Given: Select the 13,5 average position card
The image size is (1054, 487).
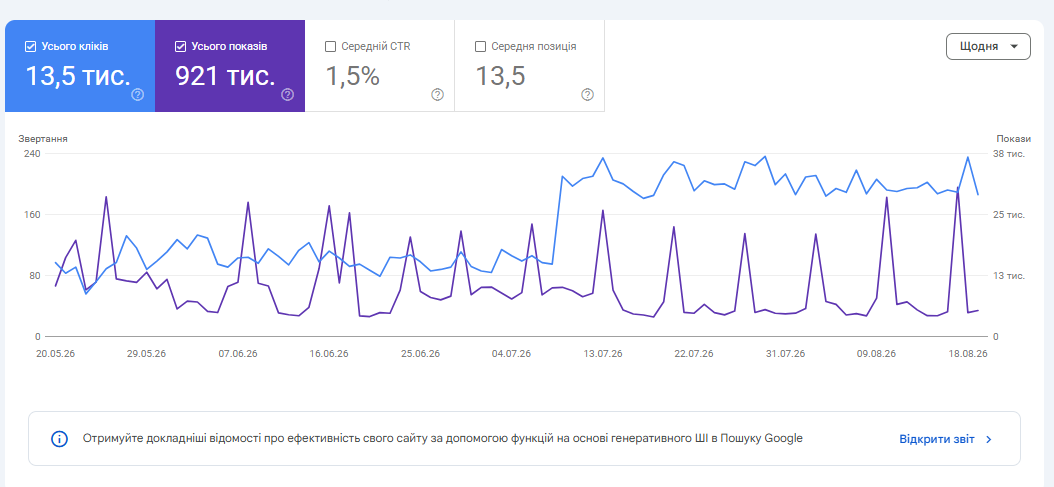Looking at the screenshot, I should tap(530, 66).
